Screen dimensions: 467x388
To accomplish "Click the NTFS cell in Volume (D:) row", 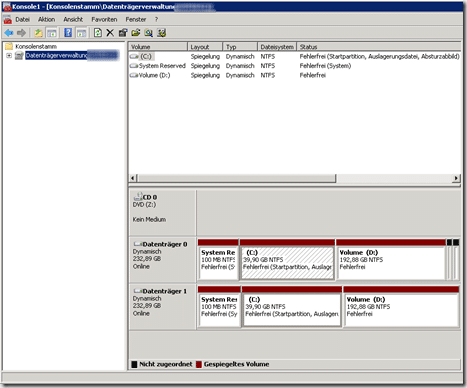I will point(268,75).
